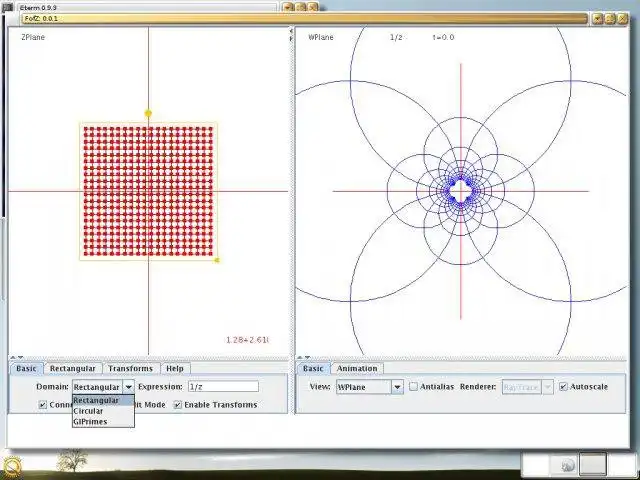Click the Domain dropdown arrow

click(128, 387)
